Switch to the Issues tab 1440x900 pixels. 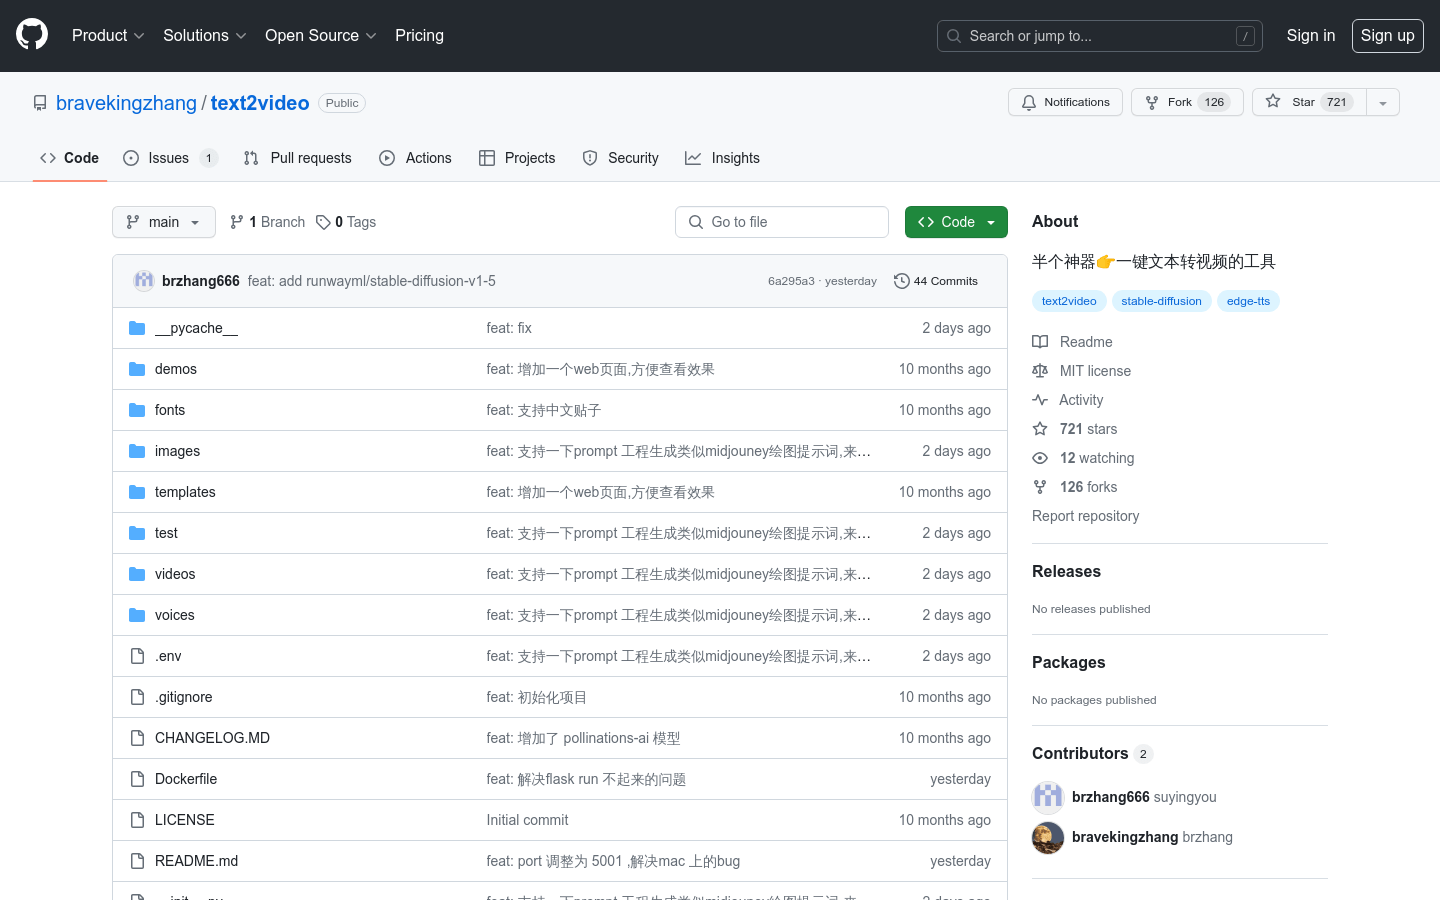170,158
